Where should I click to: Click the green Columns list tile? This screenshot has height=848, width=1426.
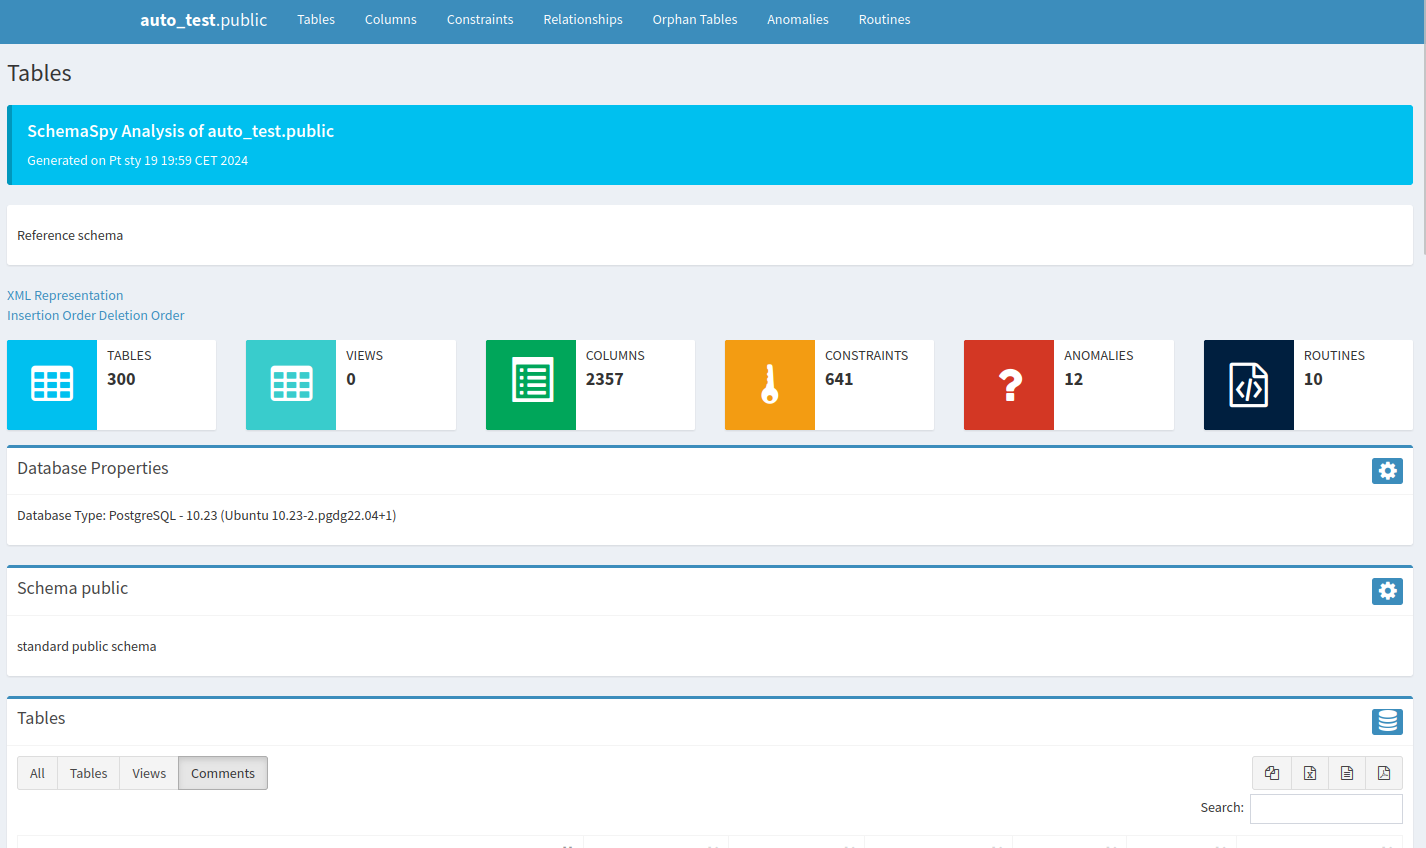530,385
